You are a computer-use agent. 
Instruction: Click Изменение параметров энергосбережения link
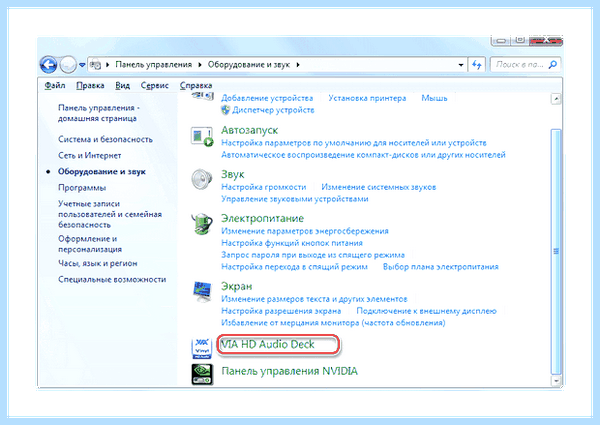point(305,231)
